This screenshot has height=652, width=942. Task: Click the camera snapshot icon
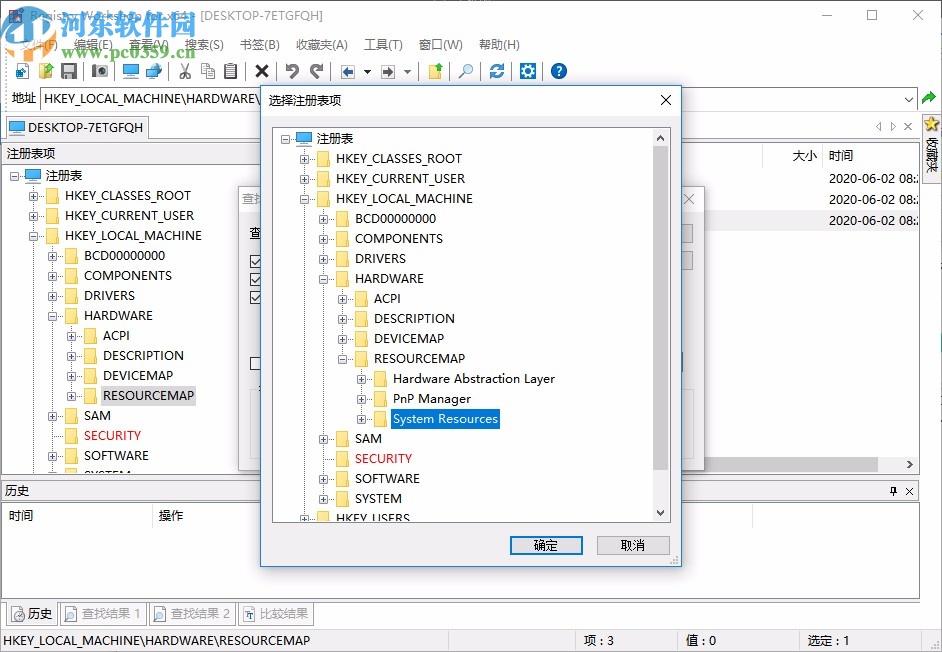[100, 72]
